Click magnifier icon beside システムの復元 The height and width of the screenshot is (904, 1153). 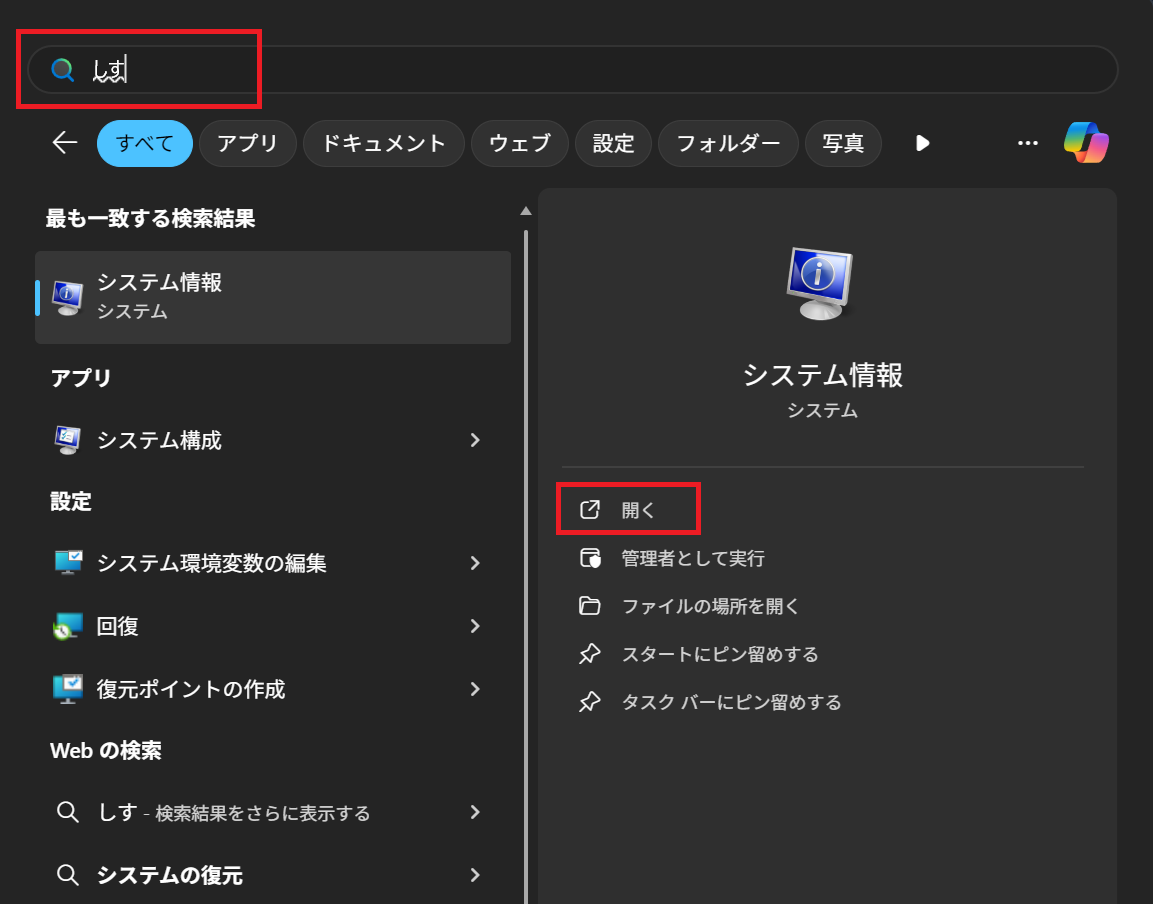68,875
